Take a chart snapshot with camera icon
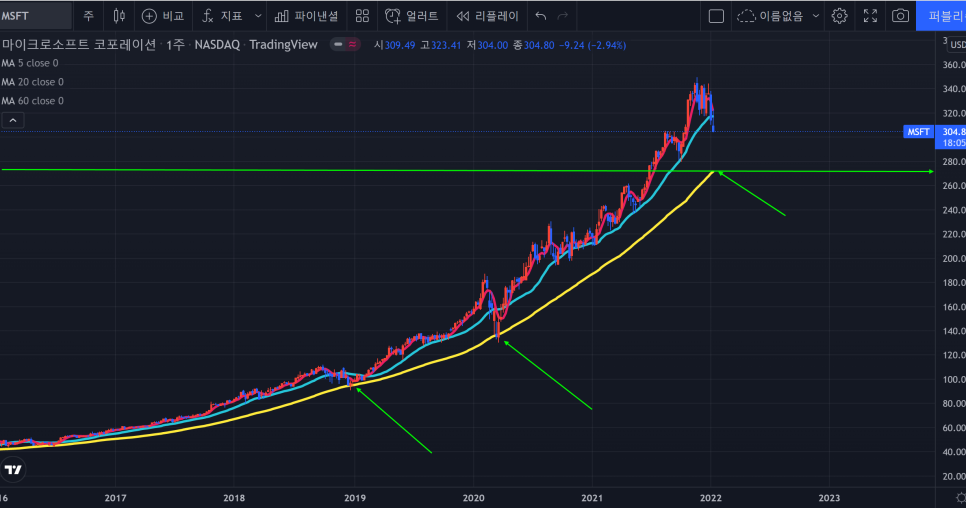The image size is (966, 508). 900,16
